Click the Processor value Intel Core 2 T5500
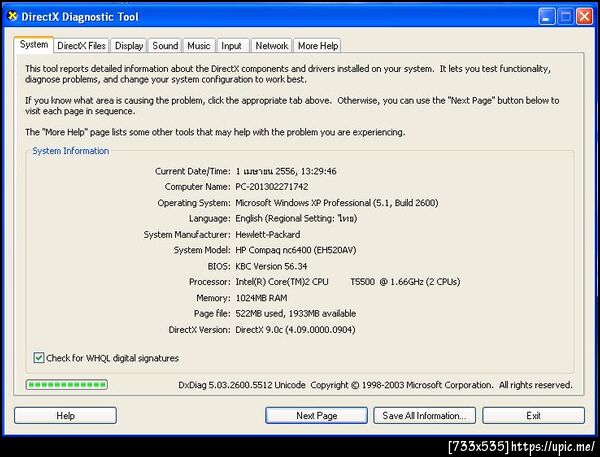 pos(347,282)
